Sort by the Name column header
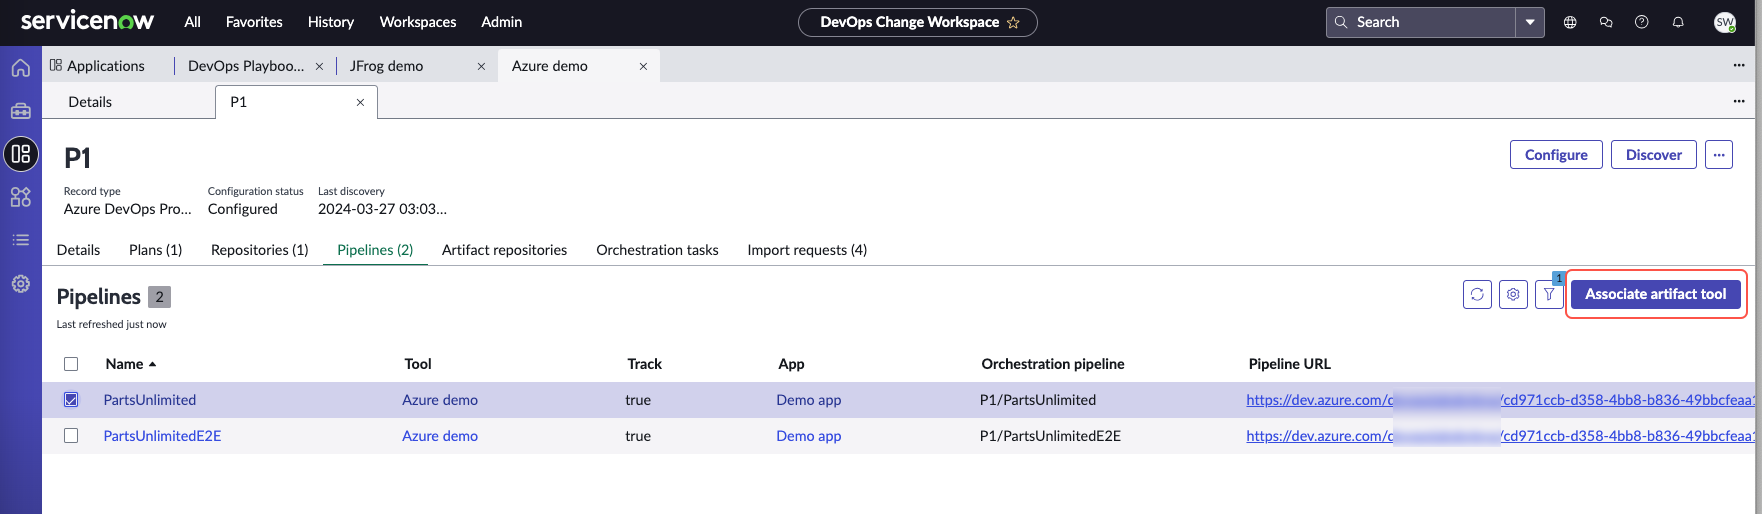This screenshot has height=514, width=1762. [131, 364]
